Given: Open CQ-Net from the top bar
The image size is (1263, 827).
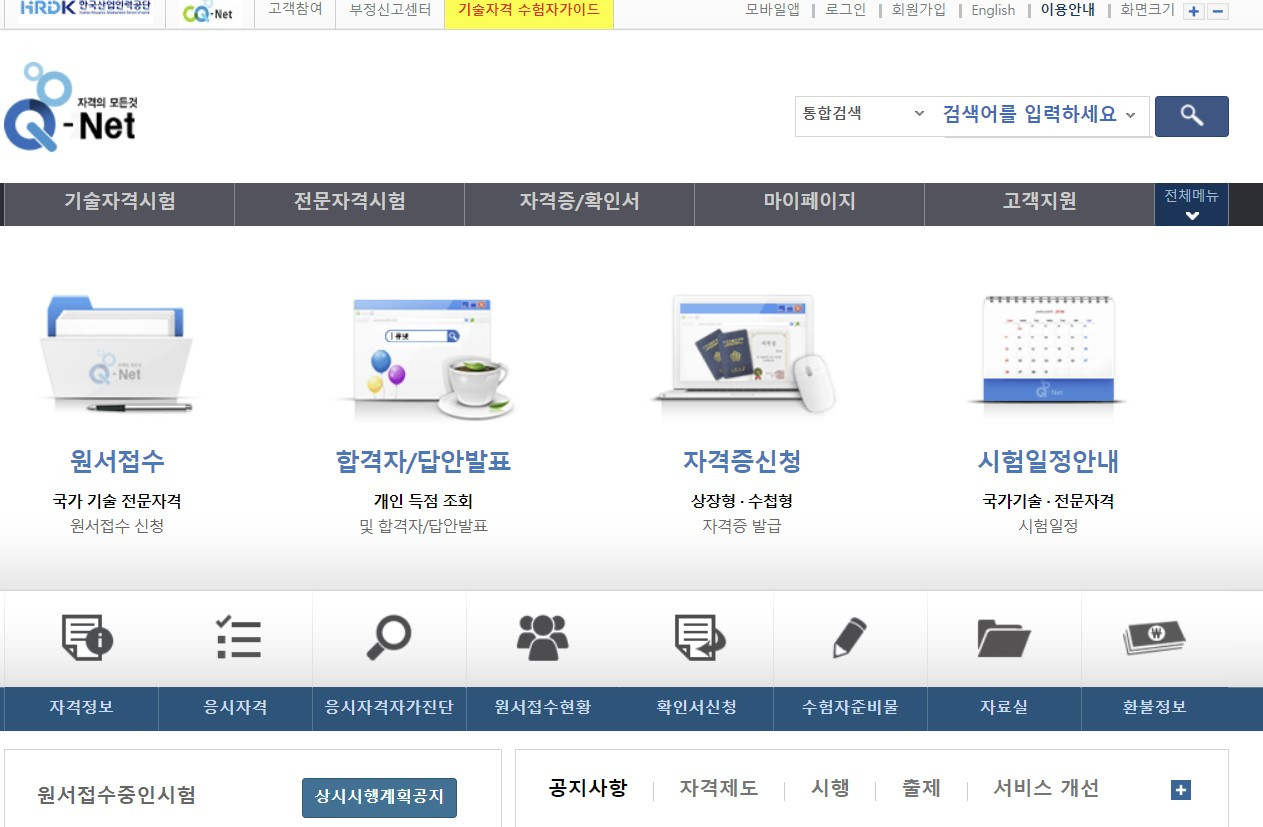Looking at the screenshot, I should pos(207,13).
